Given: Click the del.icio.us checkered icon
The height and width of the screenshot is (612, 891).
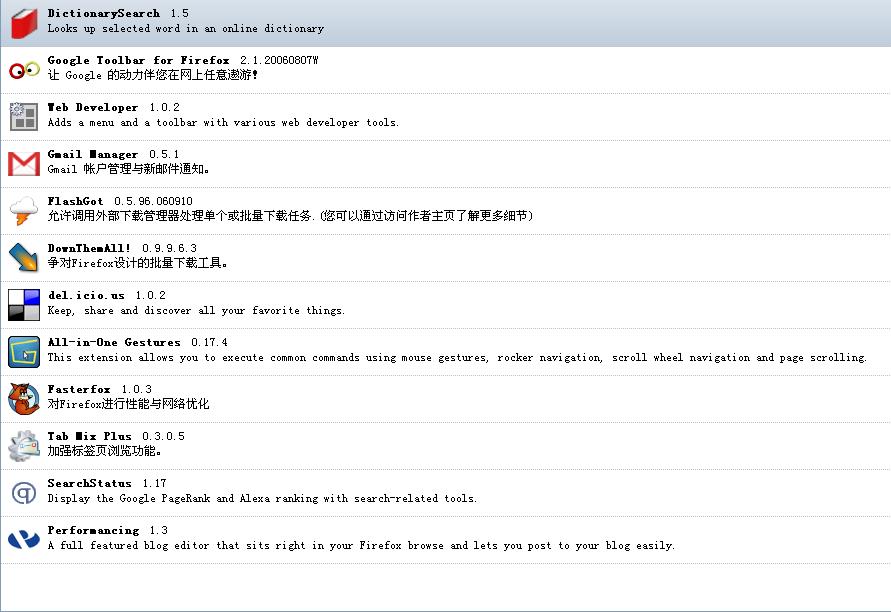Looking at the screenshot, I should [x=24, y=305].
